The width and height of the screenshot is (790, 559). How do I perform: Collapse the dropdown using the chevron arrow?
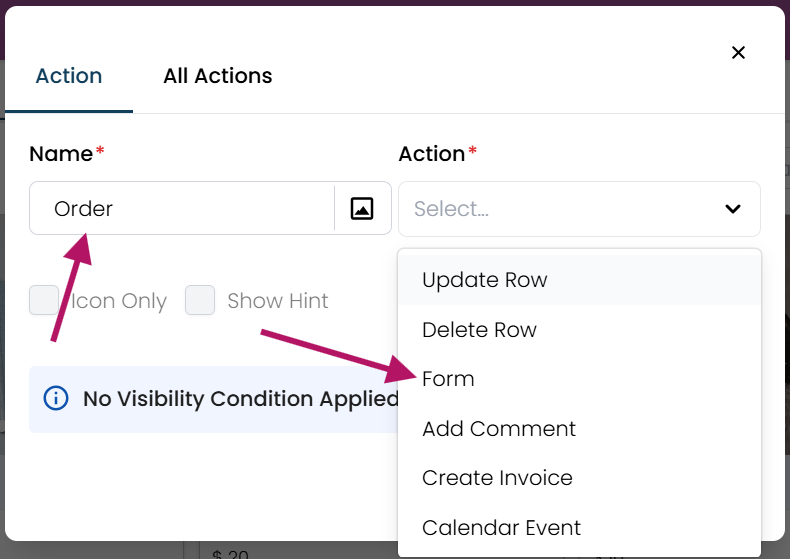[x=733, y=209]
